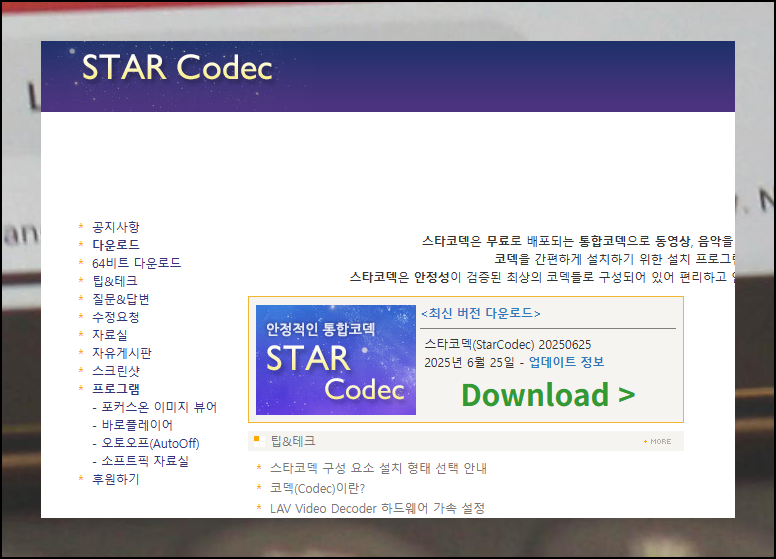Open the 소프트픽 자료실 link
The image size is (776, 559).
pyautogui.click(x=145, y=461)
